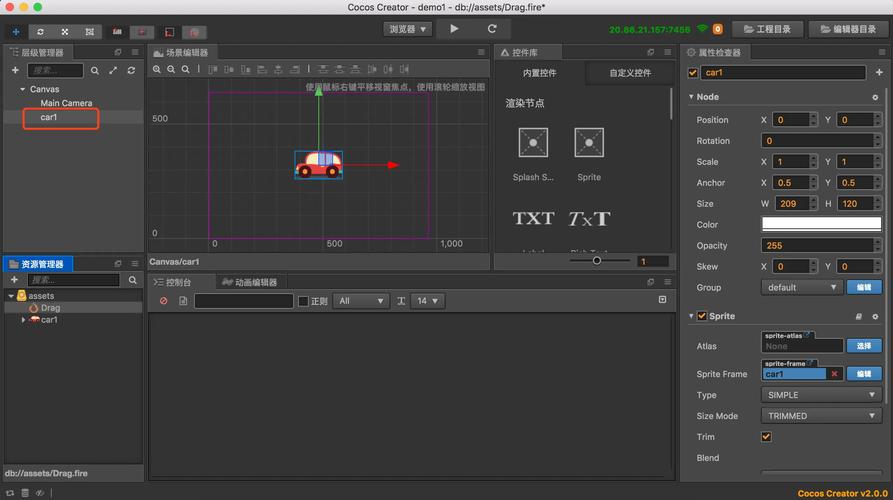
Task: Click the Sprite widget thumbnail
Action: [589, 142]
